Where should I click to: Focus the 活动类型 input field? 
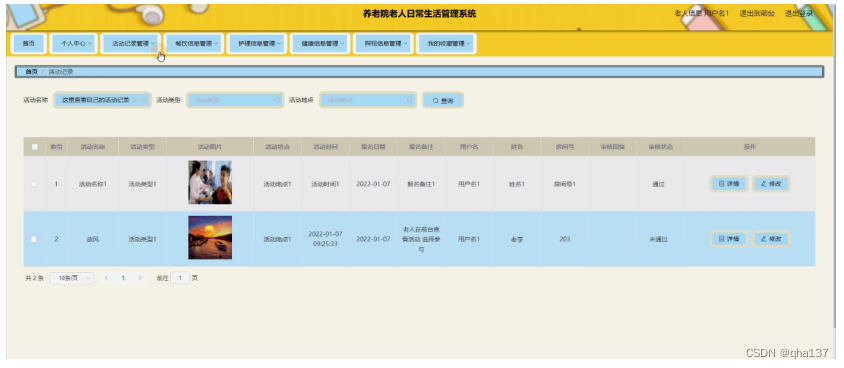pos(235,100)
